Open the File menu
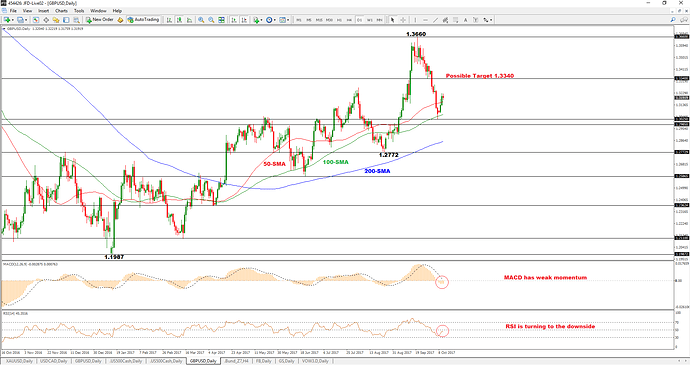Screen dimensions: 690x365 [x=13, y=11]
